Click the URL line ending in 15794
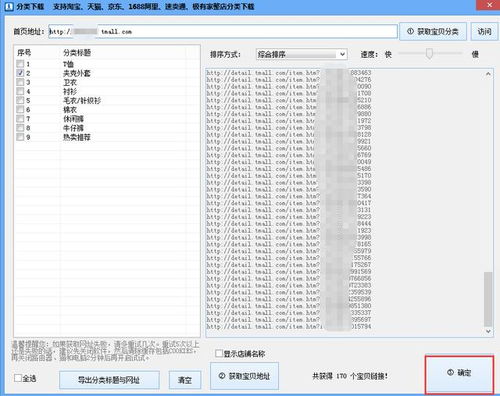Screen dimensions: 500x396 (x=289, y=326)
